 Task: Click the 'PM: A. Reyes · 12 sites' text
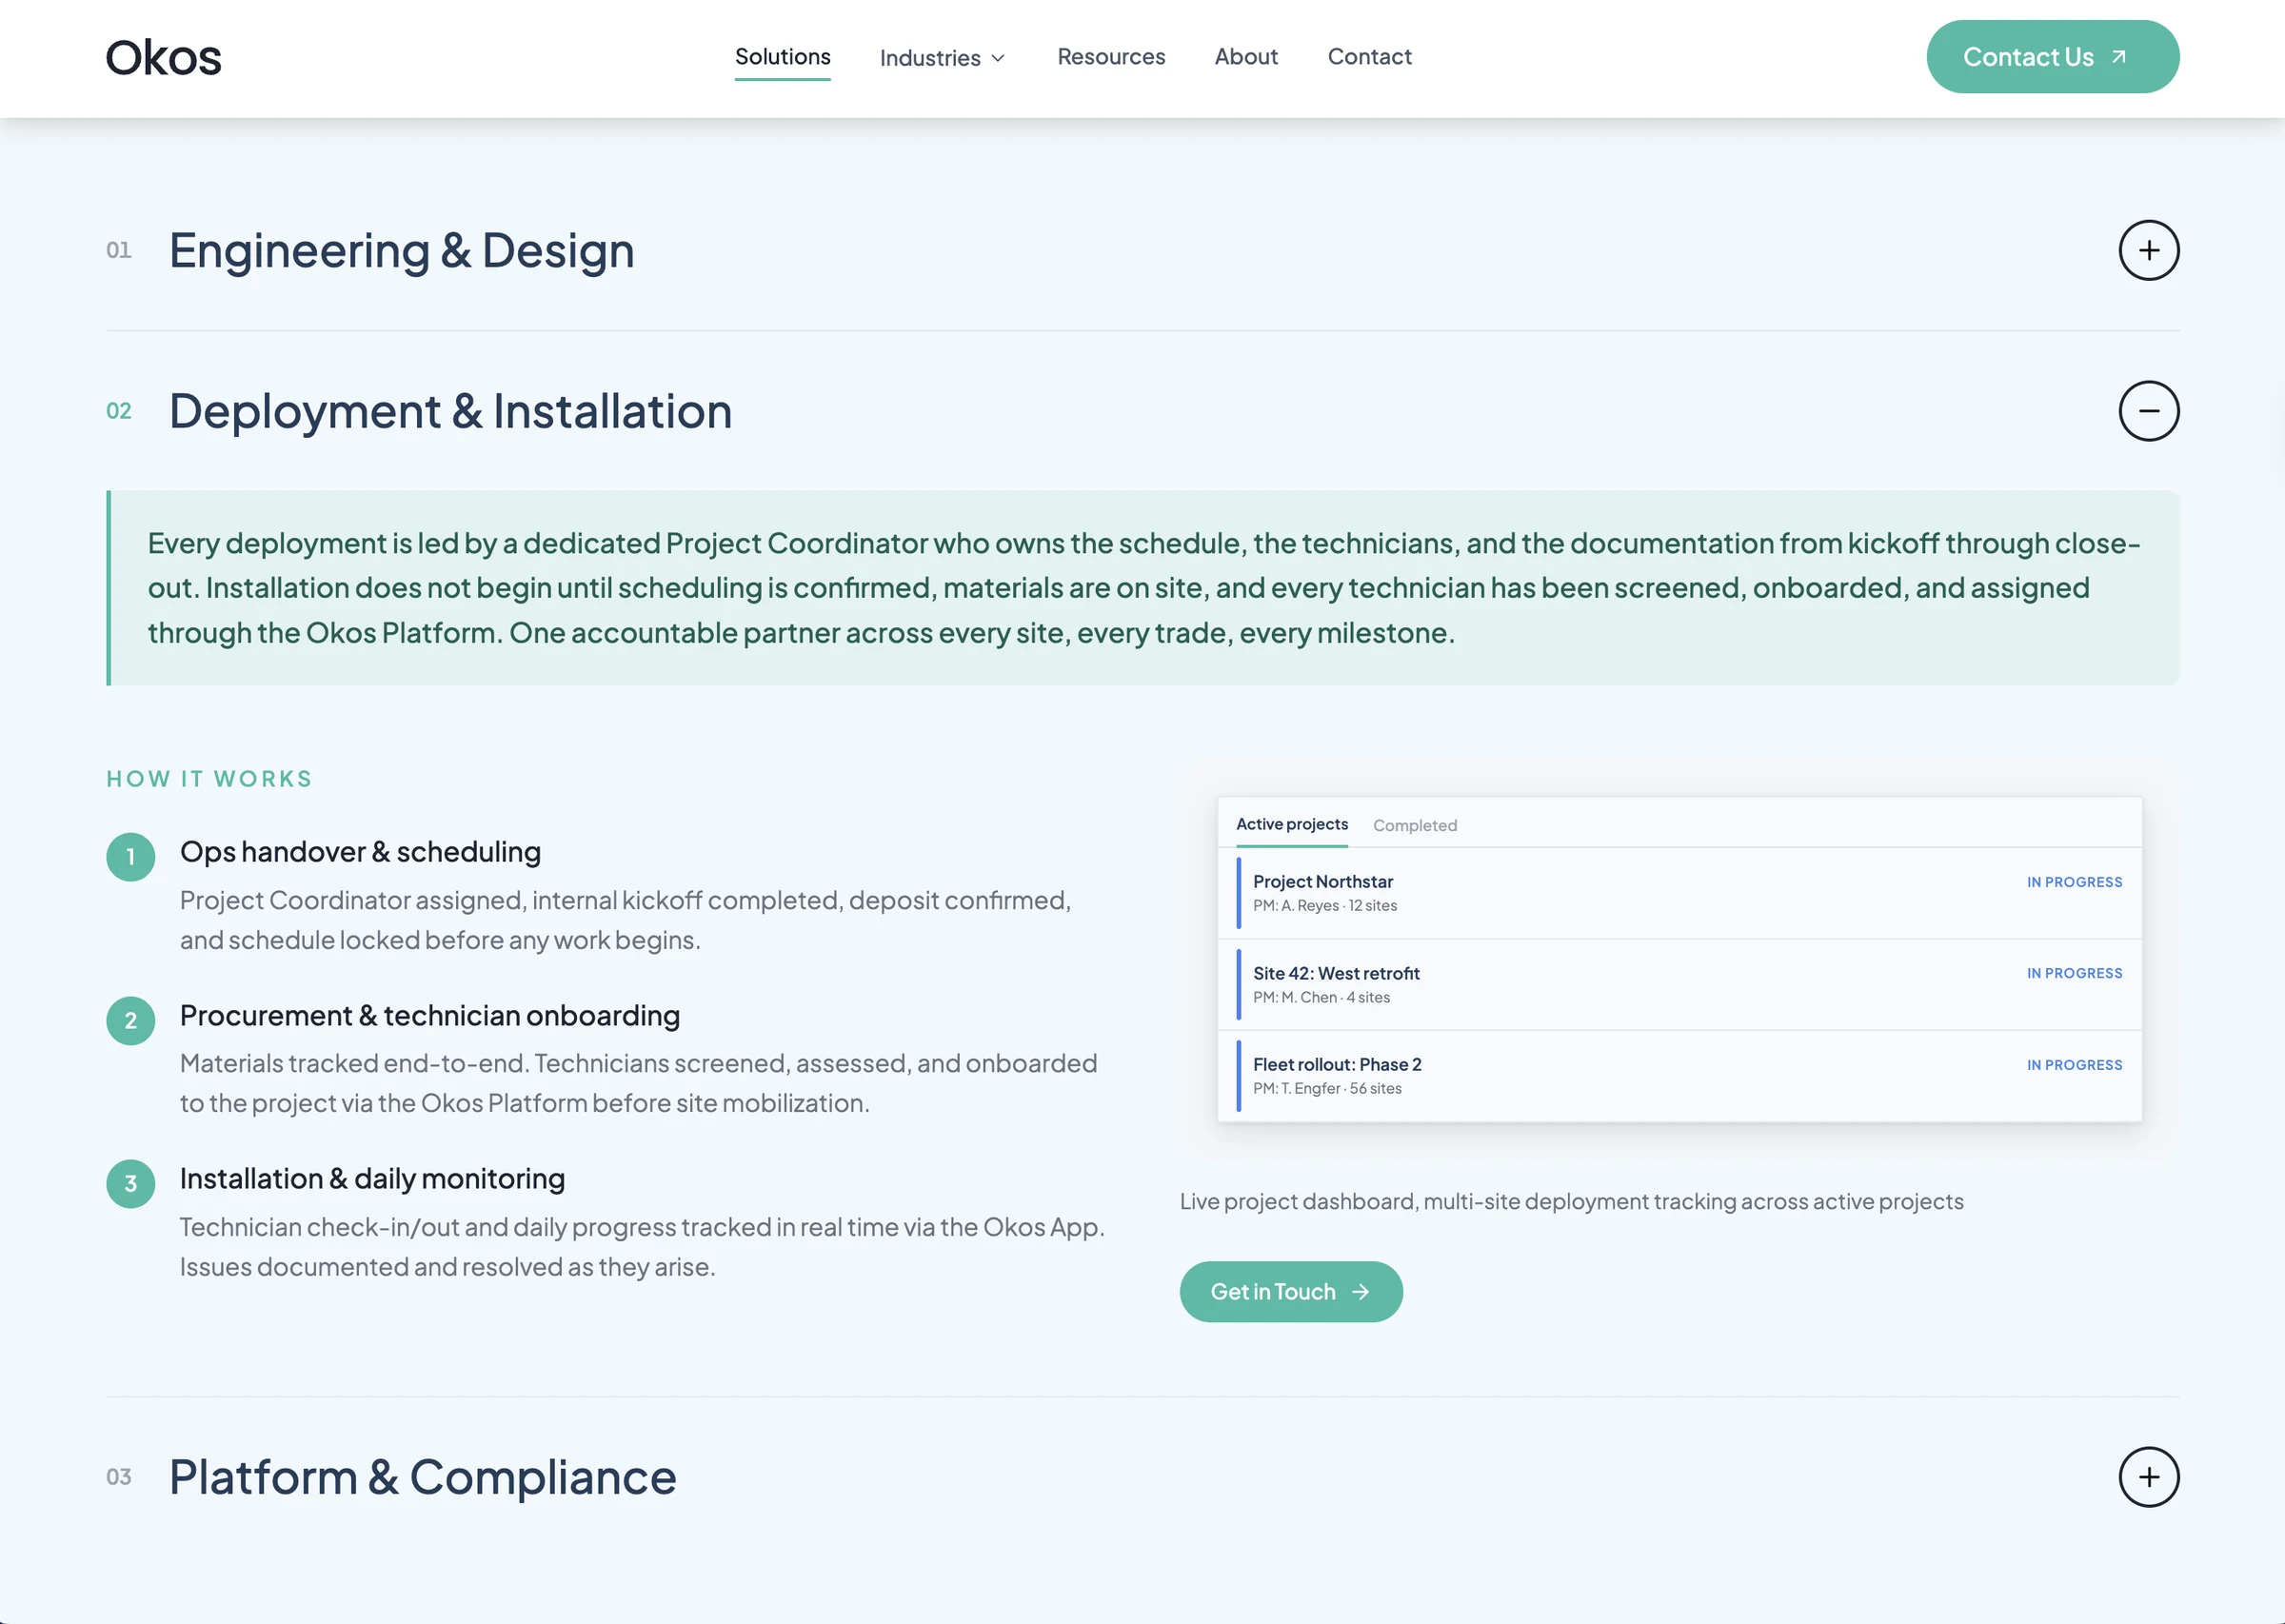[1324, 906]
